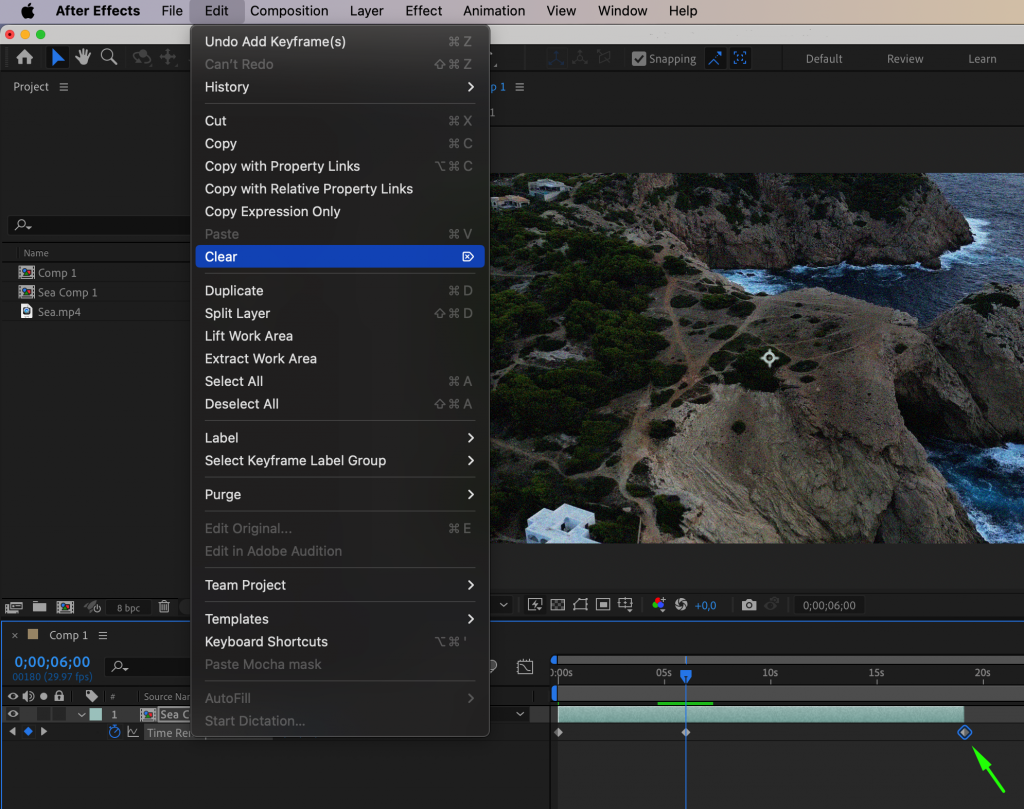This screenshot has width=1024, height=809.
Task: Hide the Sea Comp 1 layer visibility eye
Action: tap(14, 714)
